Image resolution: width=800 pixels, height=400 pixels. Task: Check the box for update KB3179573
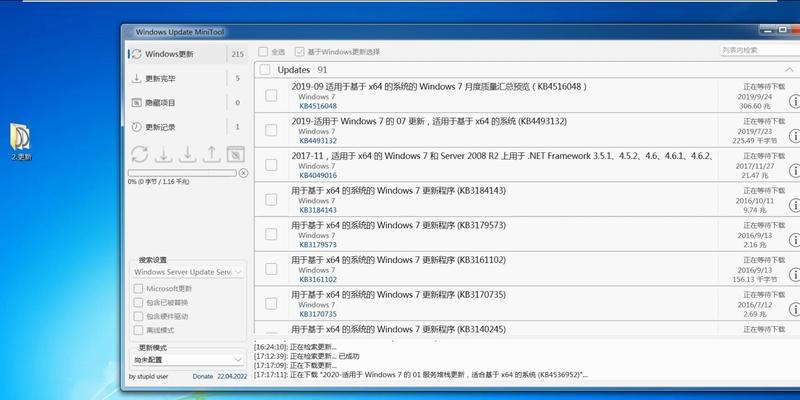coord(271,234)
